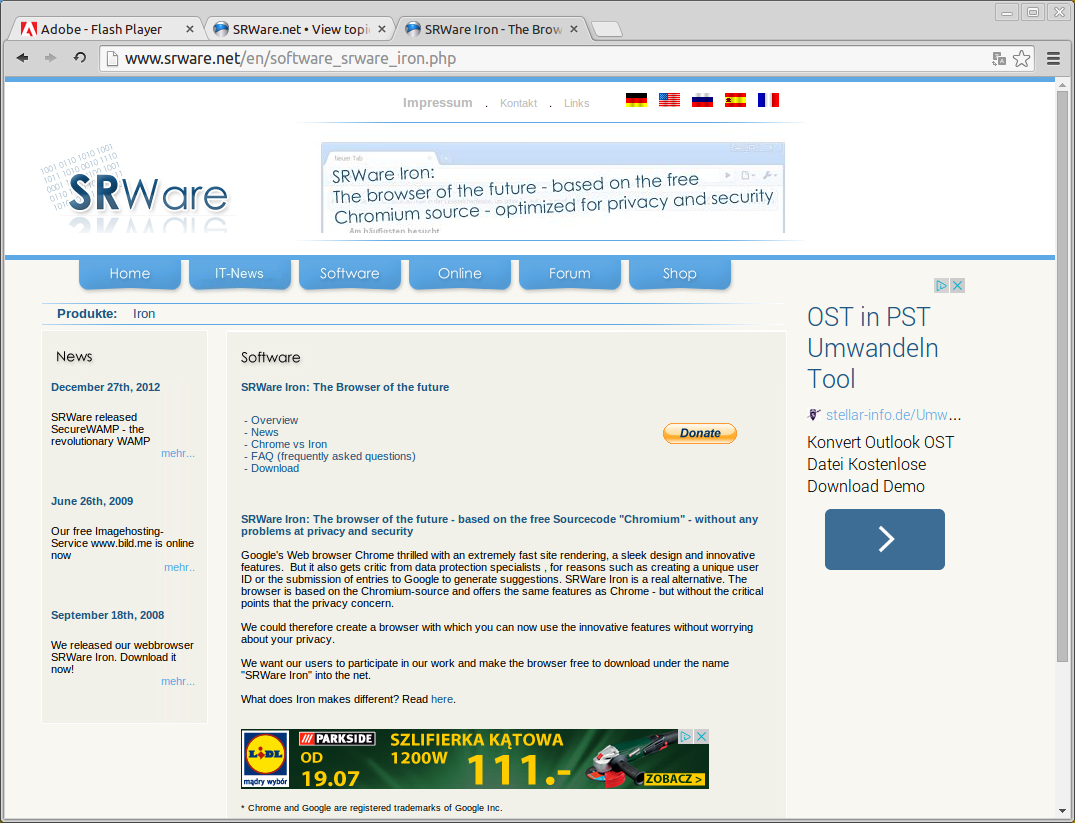Switch site language with the Spanish flag
Viewport: 1075px width, 823px height.
coord(735,100)
